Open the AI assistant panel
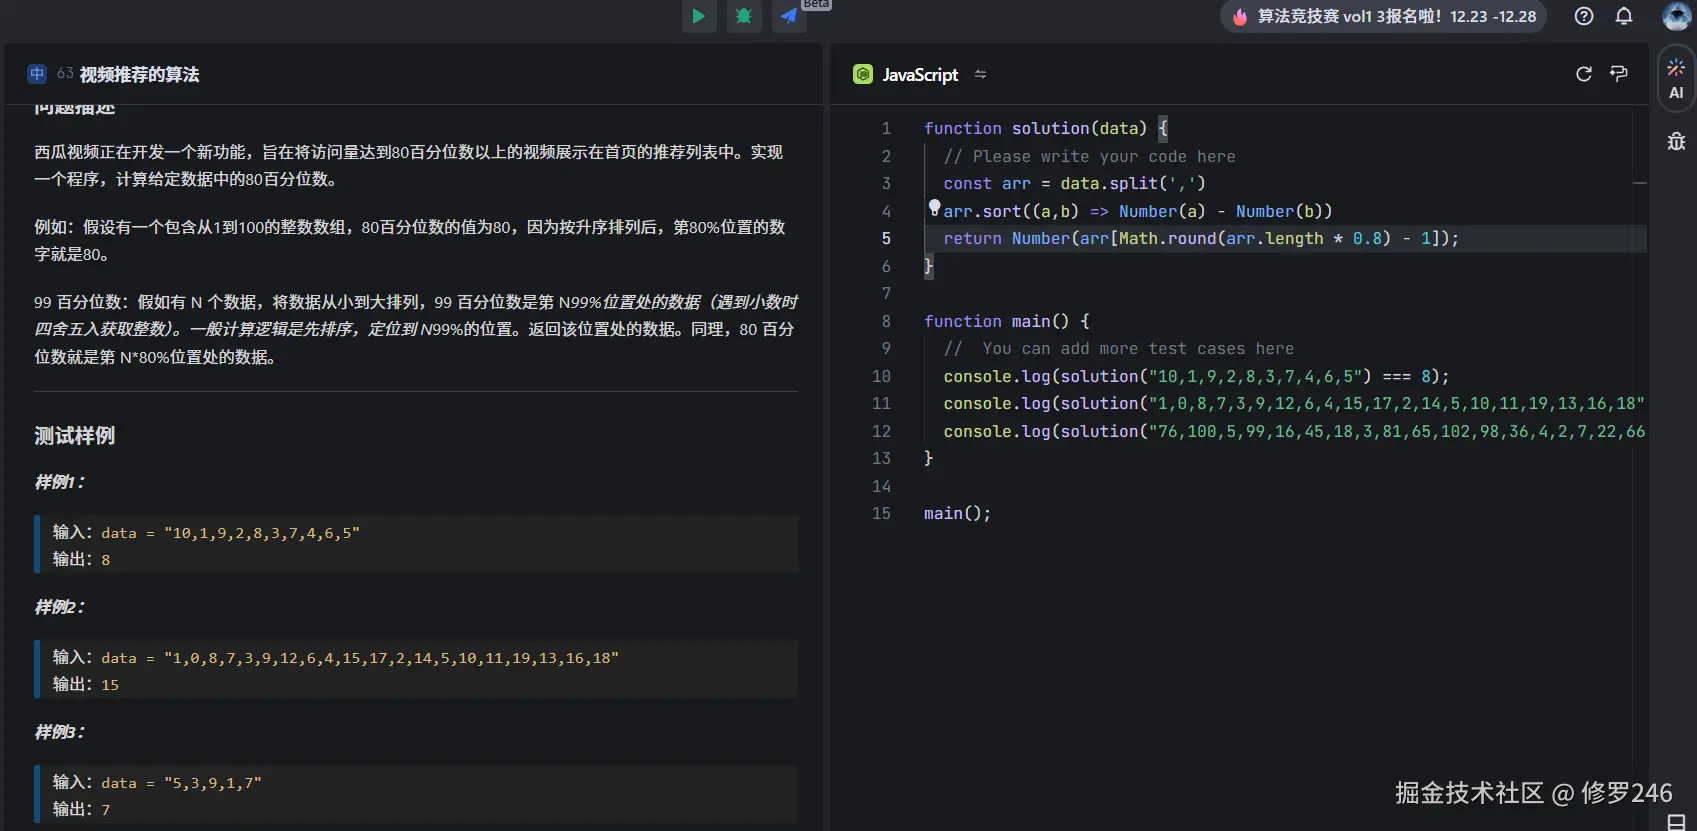Viewport: 1697px width, 831px height. (x=1676, y=79)
